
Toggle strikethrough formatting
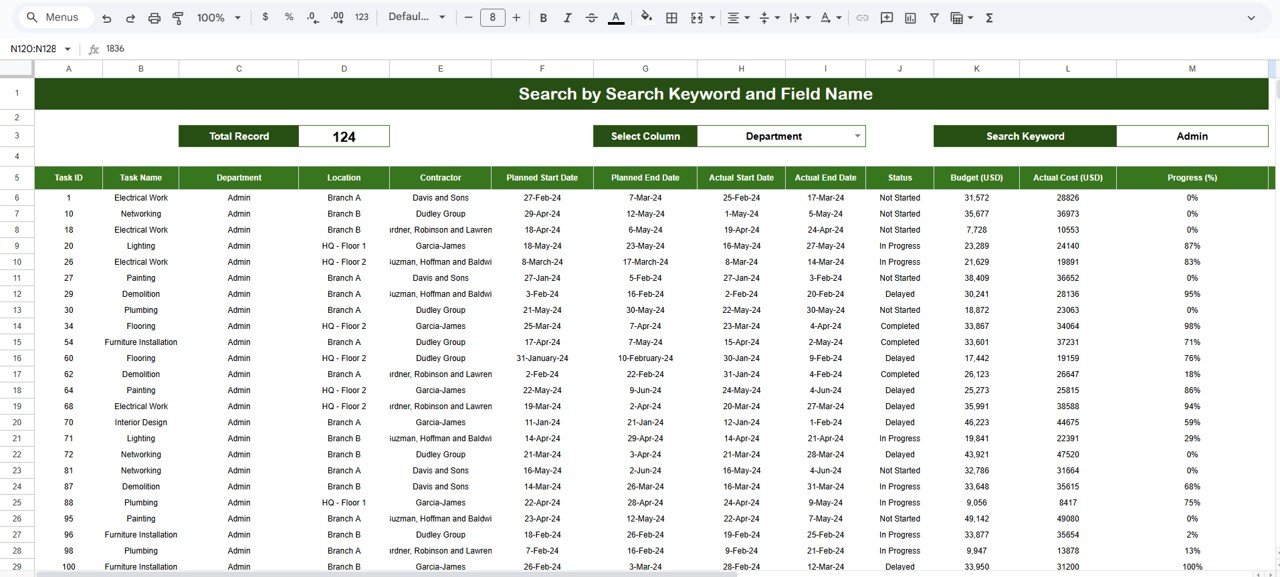click(592, 17)
